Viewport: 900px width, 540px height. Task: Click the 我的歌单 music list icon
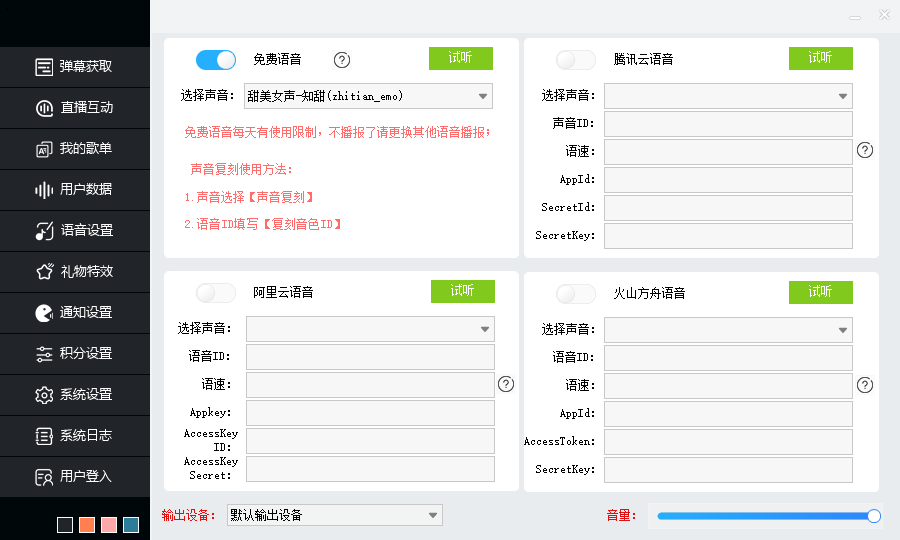pos(44,149)
